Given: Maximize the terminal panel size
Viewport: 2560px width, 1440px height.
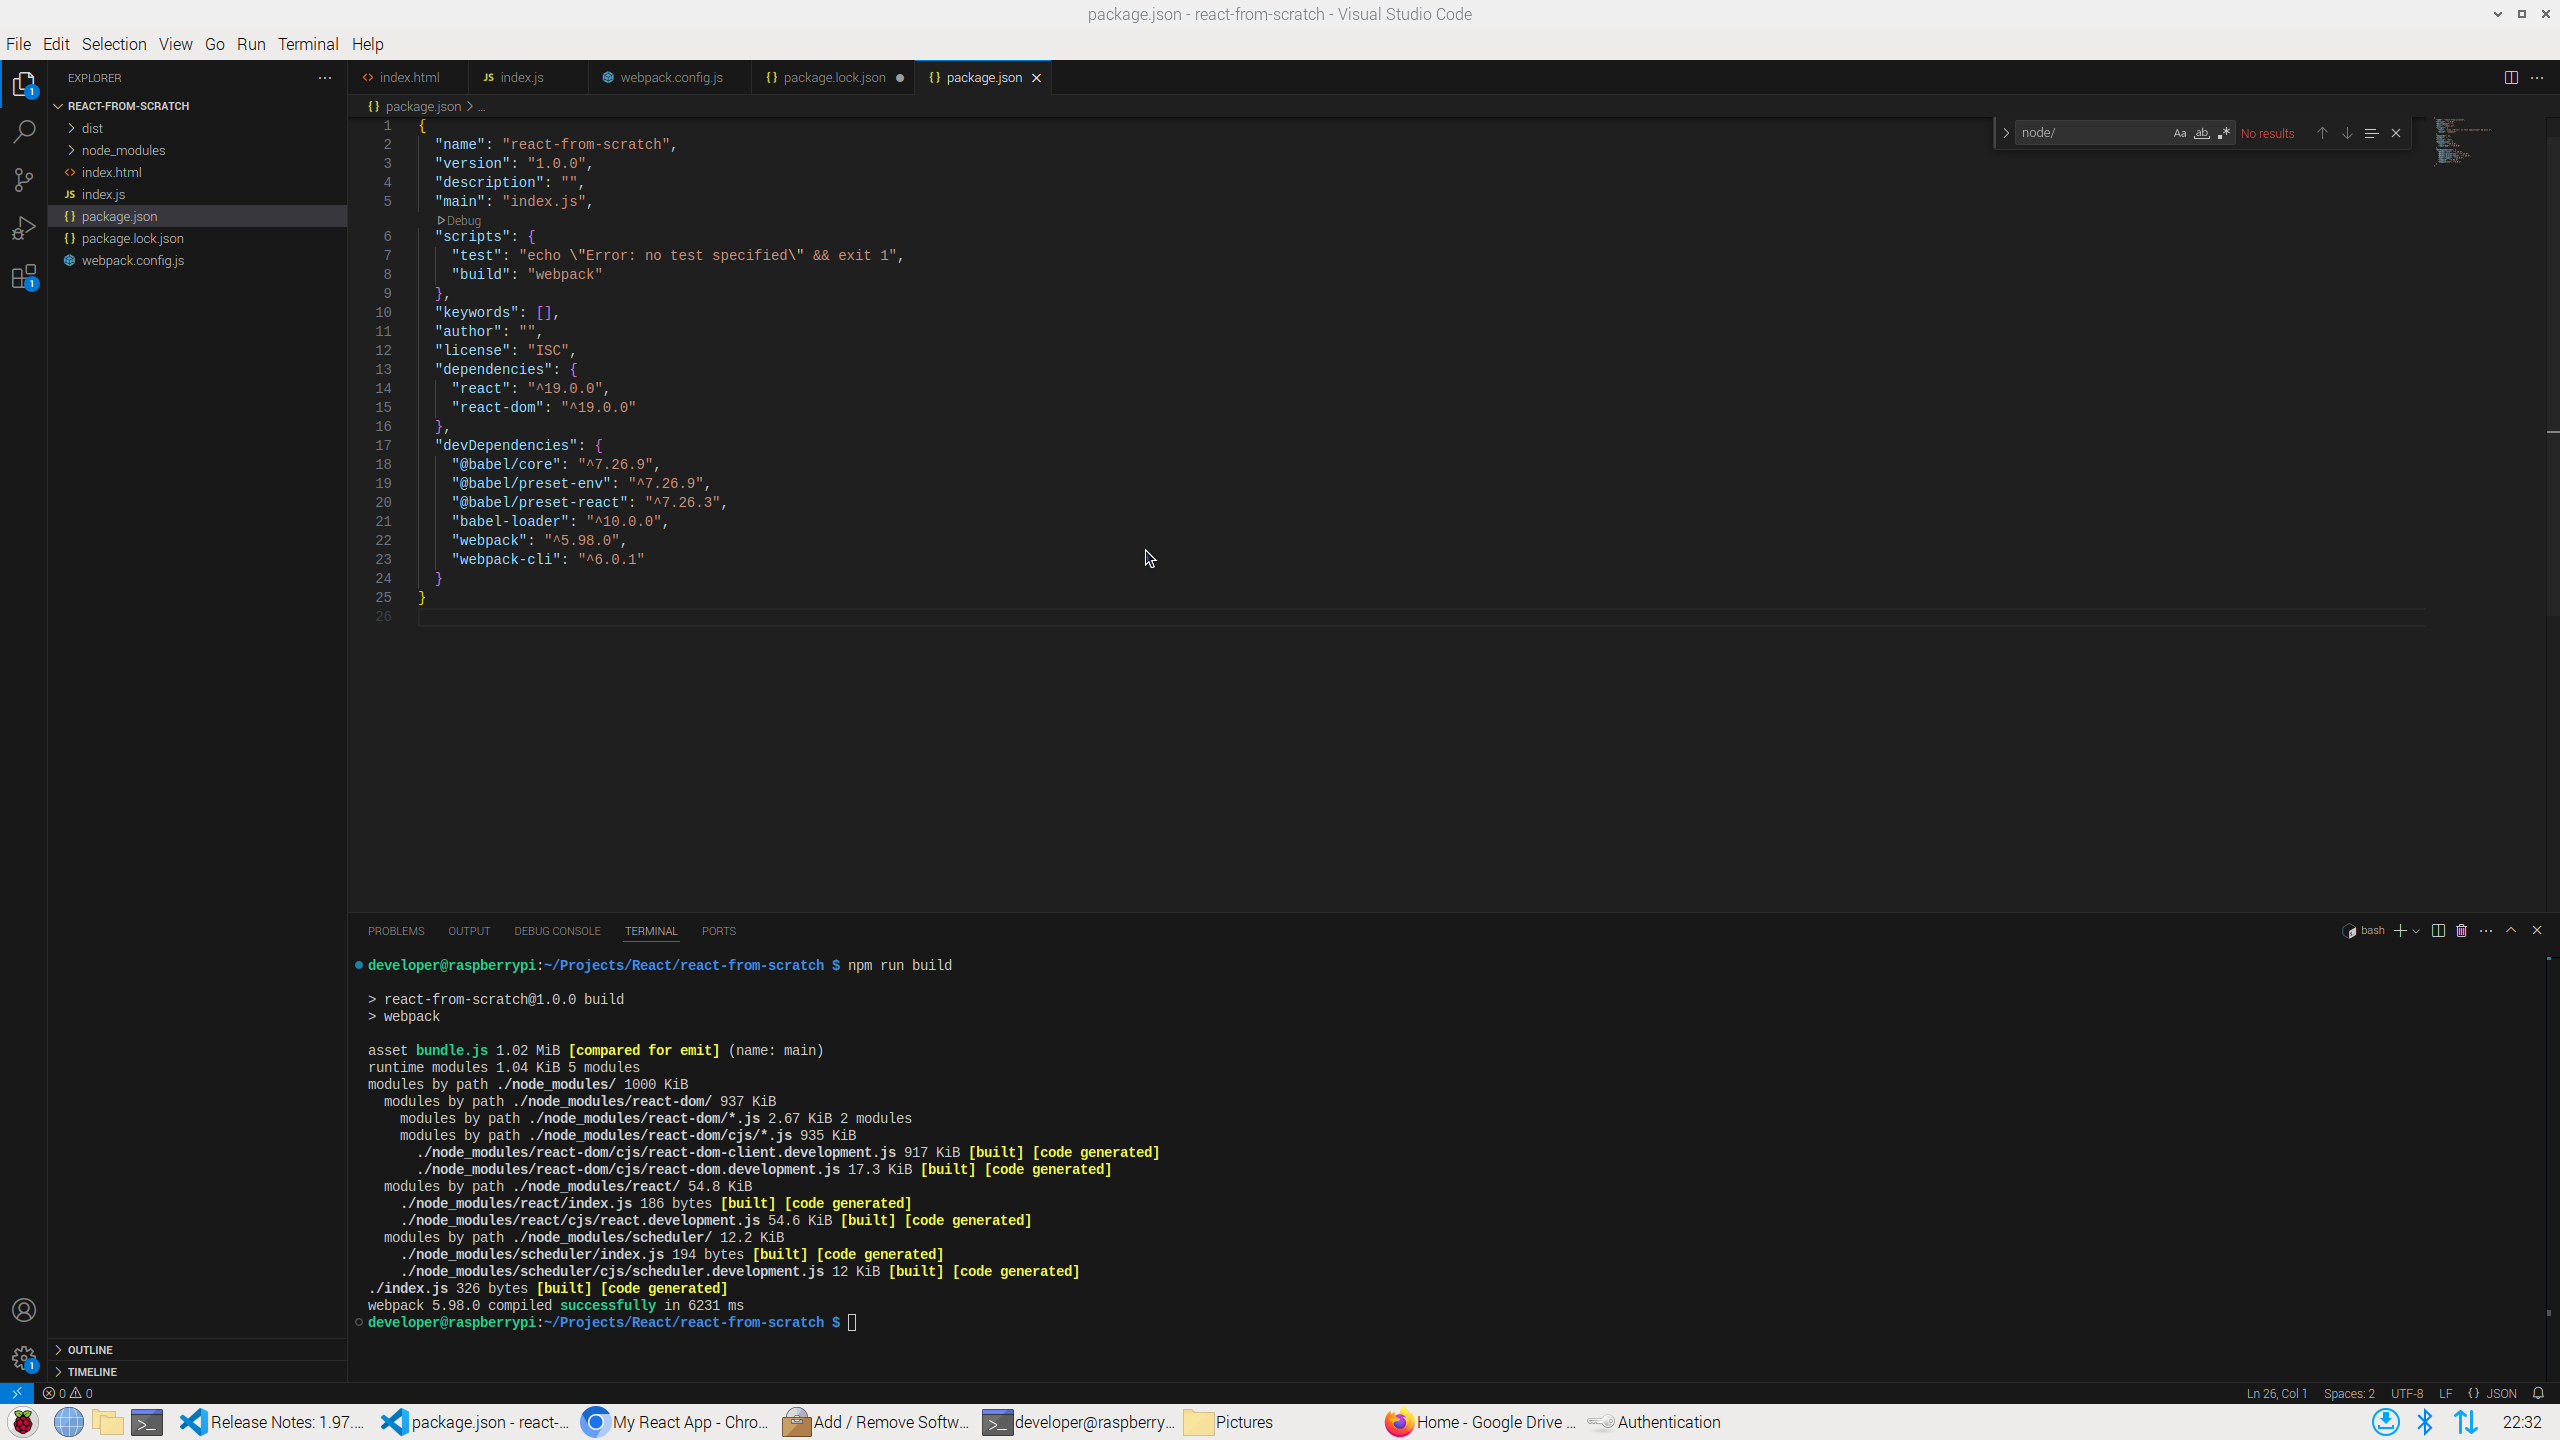Looking at the screenshot, I should (2511, 931).
